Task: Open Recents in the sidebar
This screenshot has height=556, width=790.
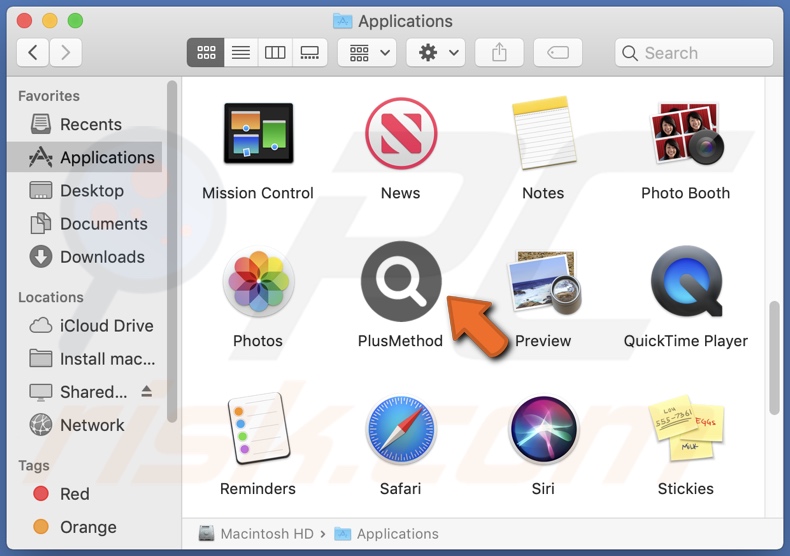Action: (84, 124)
